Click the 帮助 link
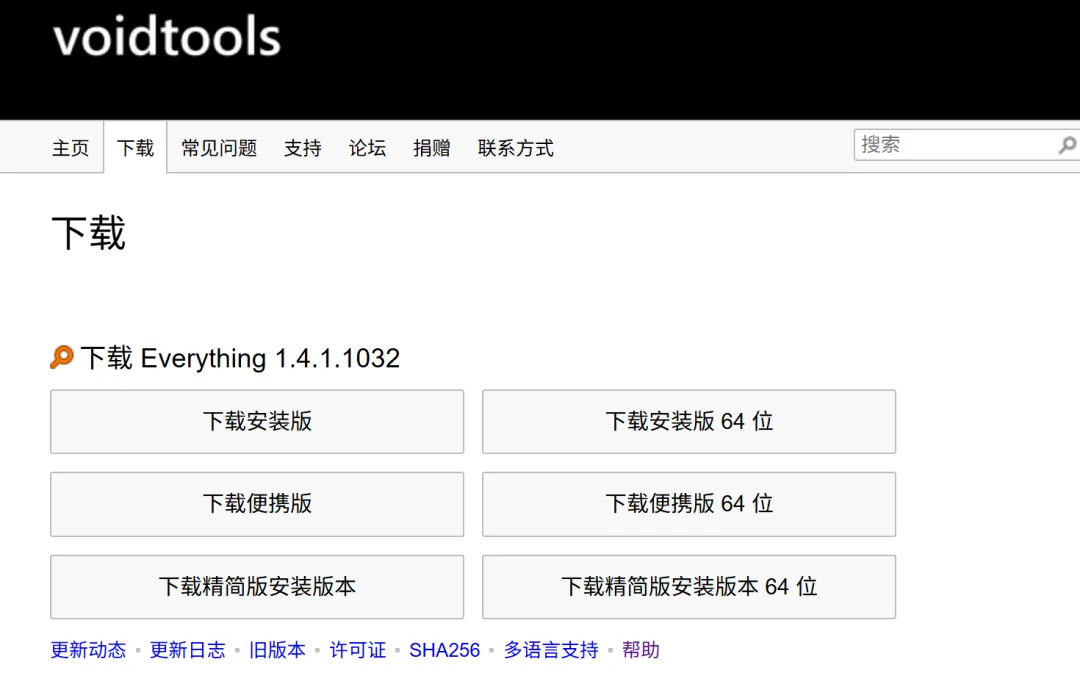 [641, 650]
